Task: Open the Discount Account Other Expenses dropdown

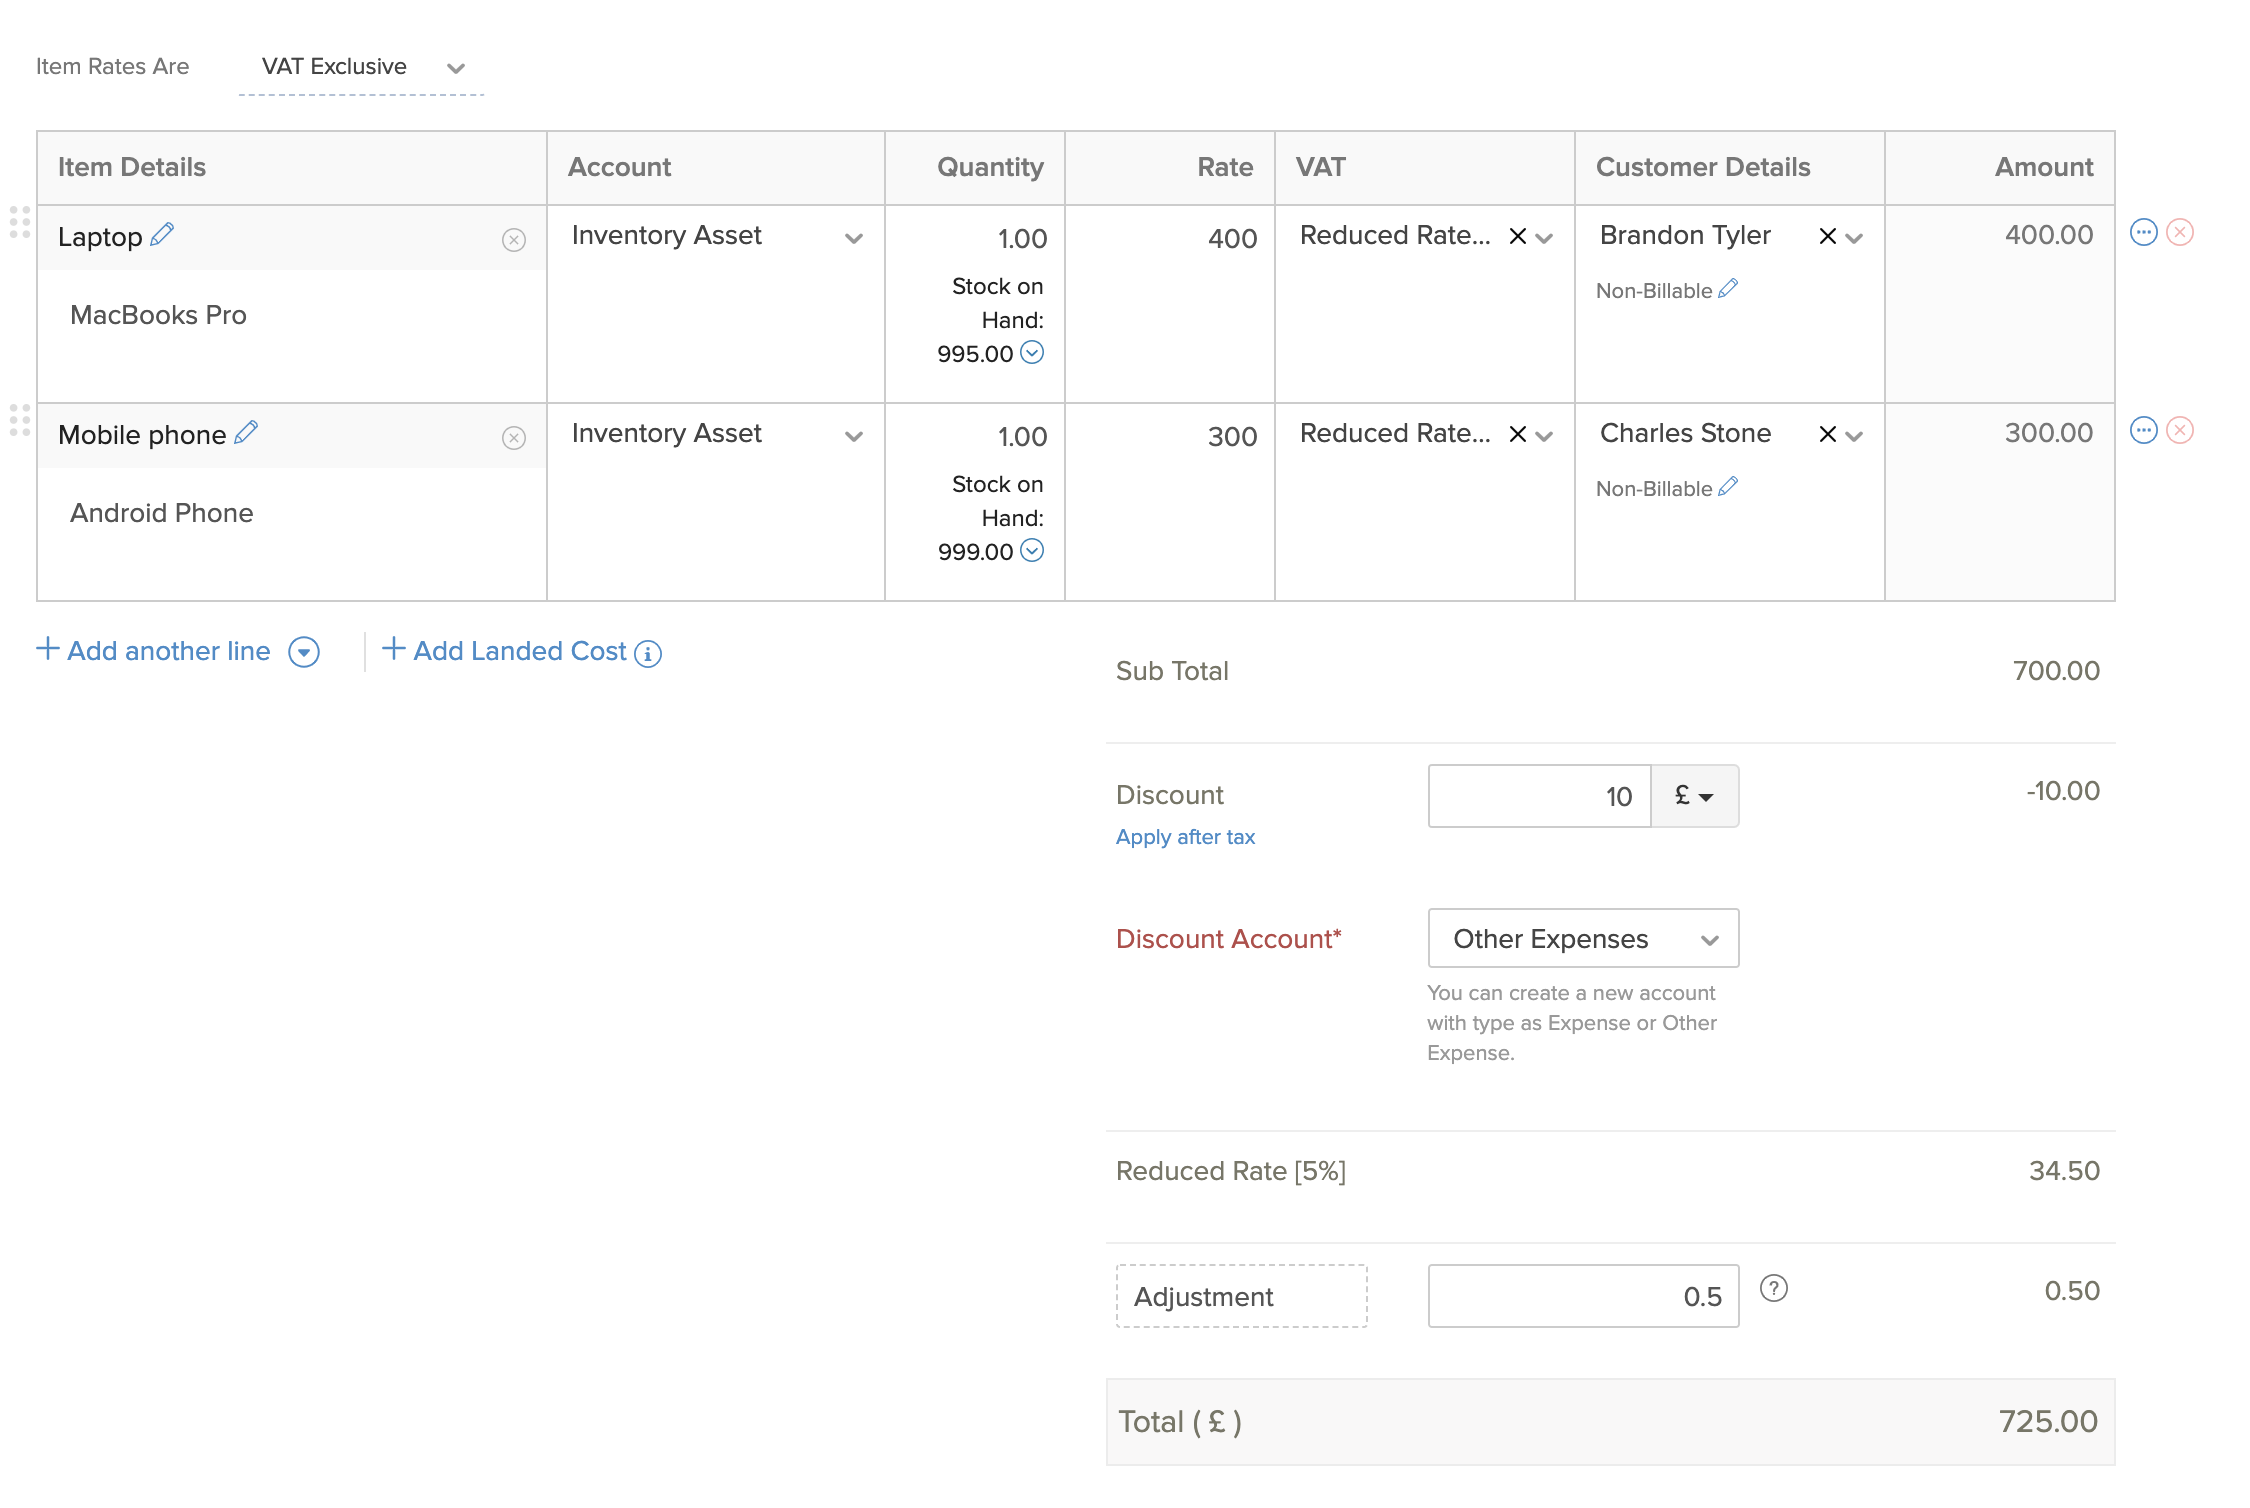Action: (1583, 939)
